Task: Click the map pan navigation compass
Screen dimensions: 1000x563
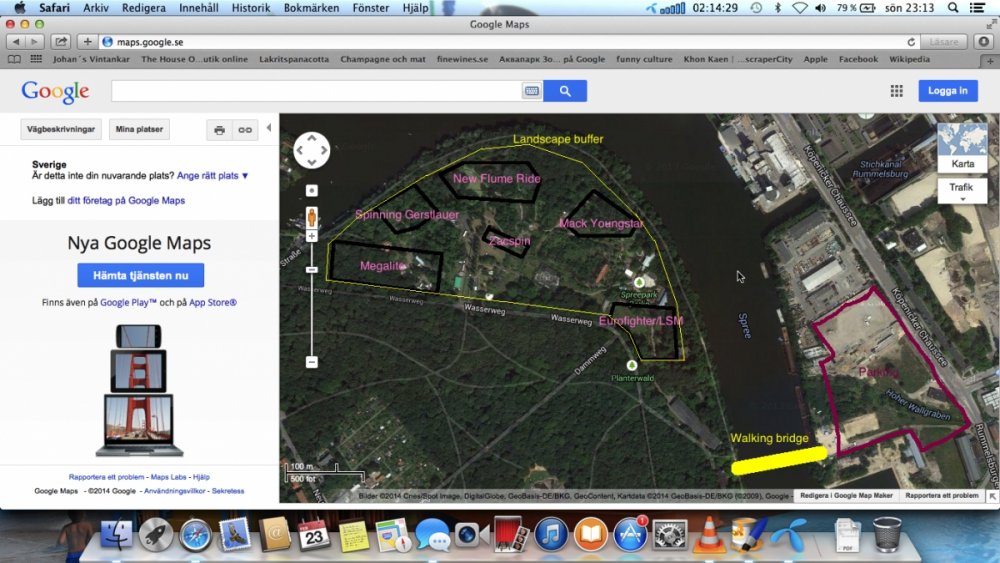Action: point(312,150)
